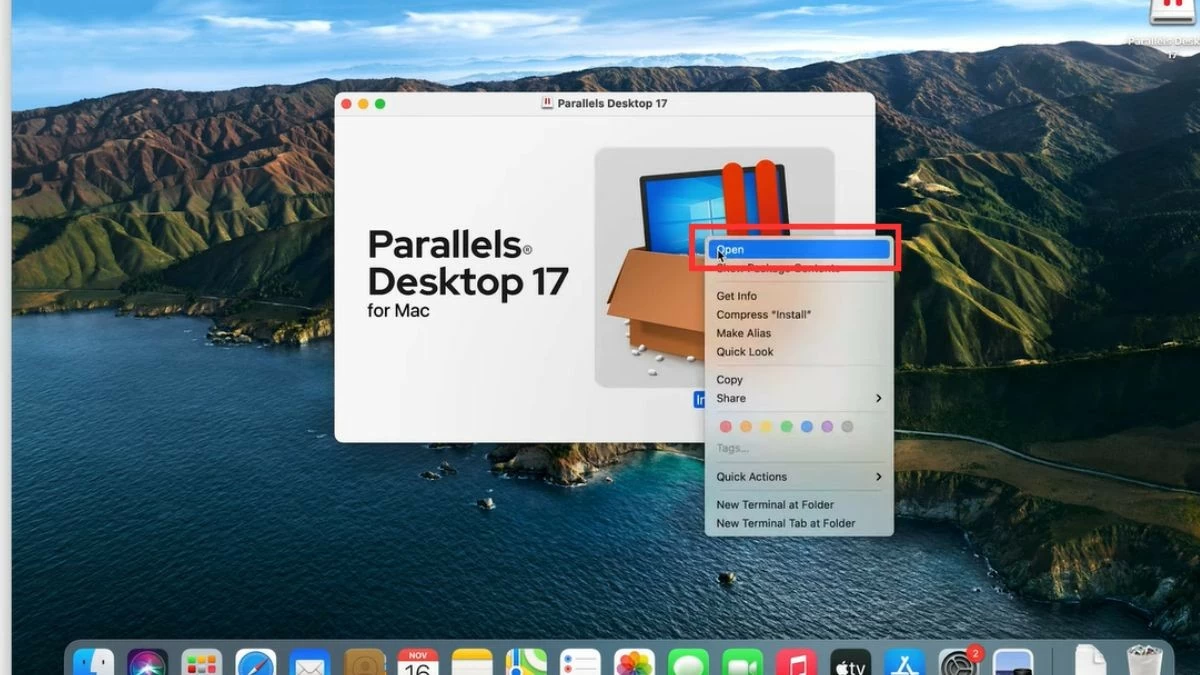Image resolution: width=1200 pixels, height=675 pixels.
Task: Select Quick Look in the context menu
Action: (744, 352)
